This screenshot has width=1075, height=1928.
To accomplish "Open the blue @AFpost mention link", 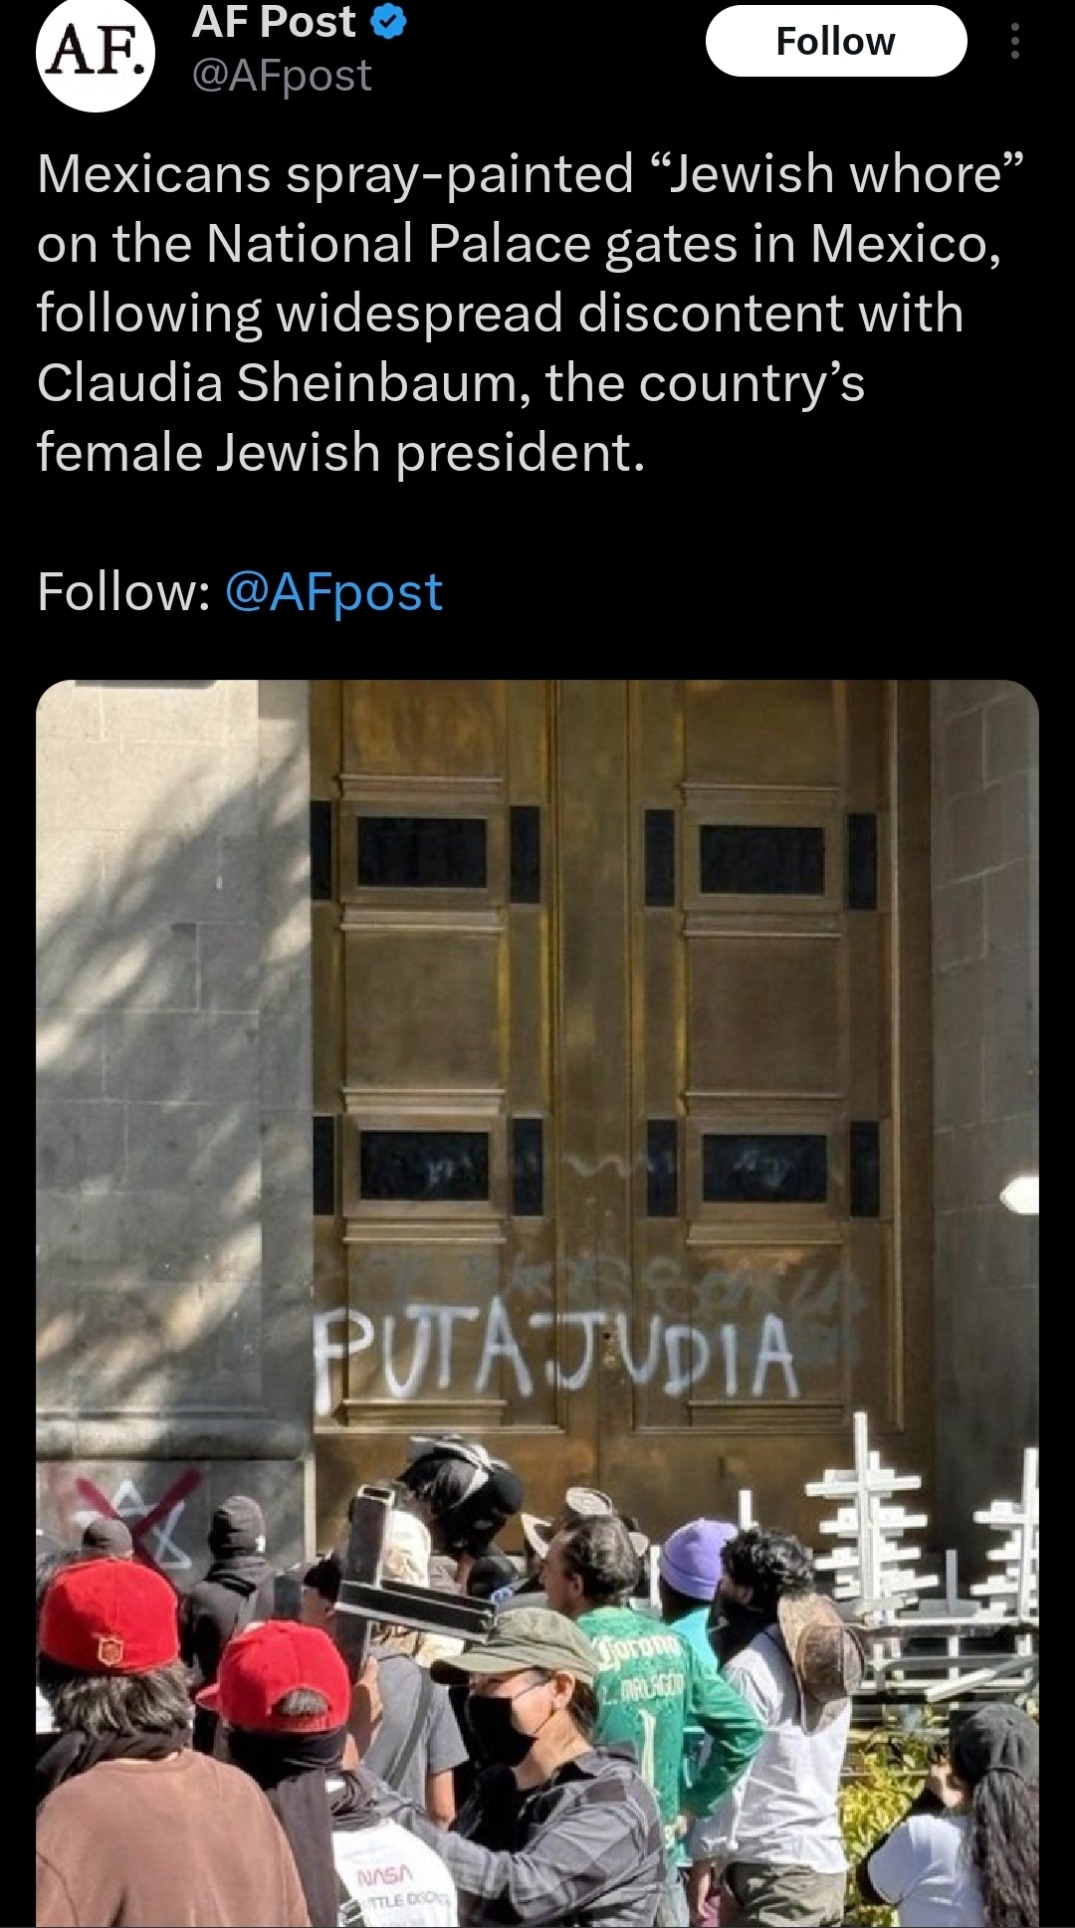I will click(x=334, y=592).
